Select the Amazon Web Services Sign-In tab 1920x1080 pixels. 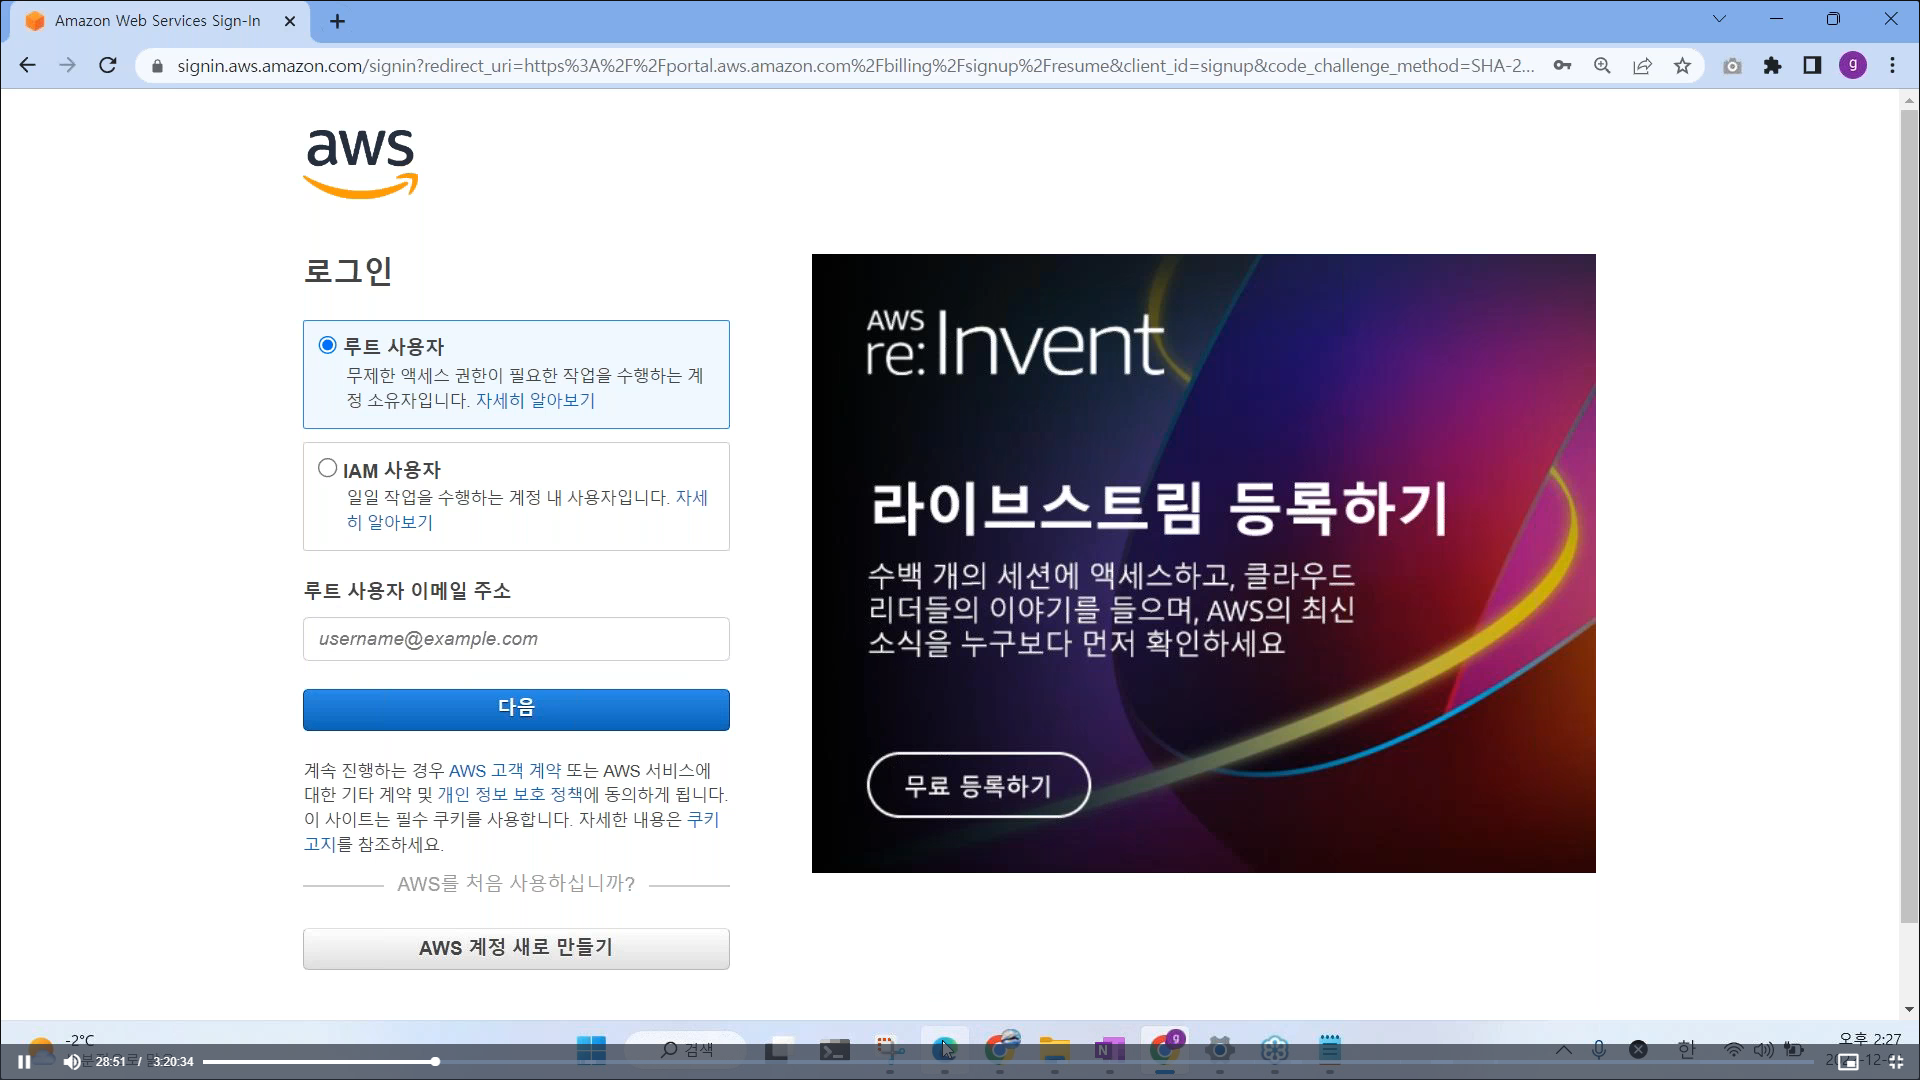(157, 21)
